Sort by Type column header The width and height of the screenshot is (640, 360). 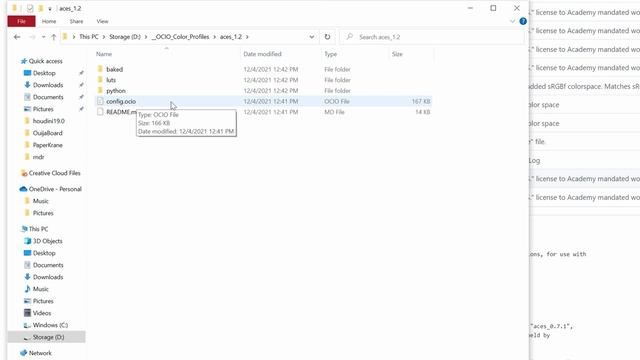coord(331,54)
